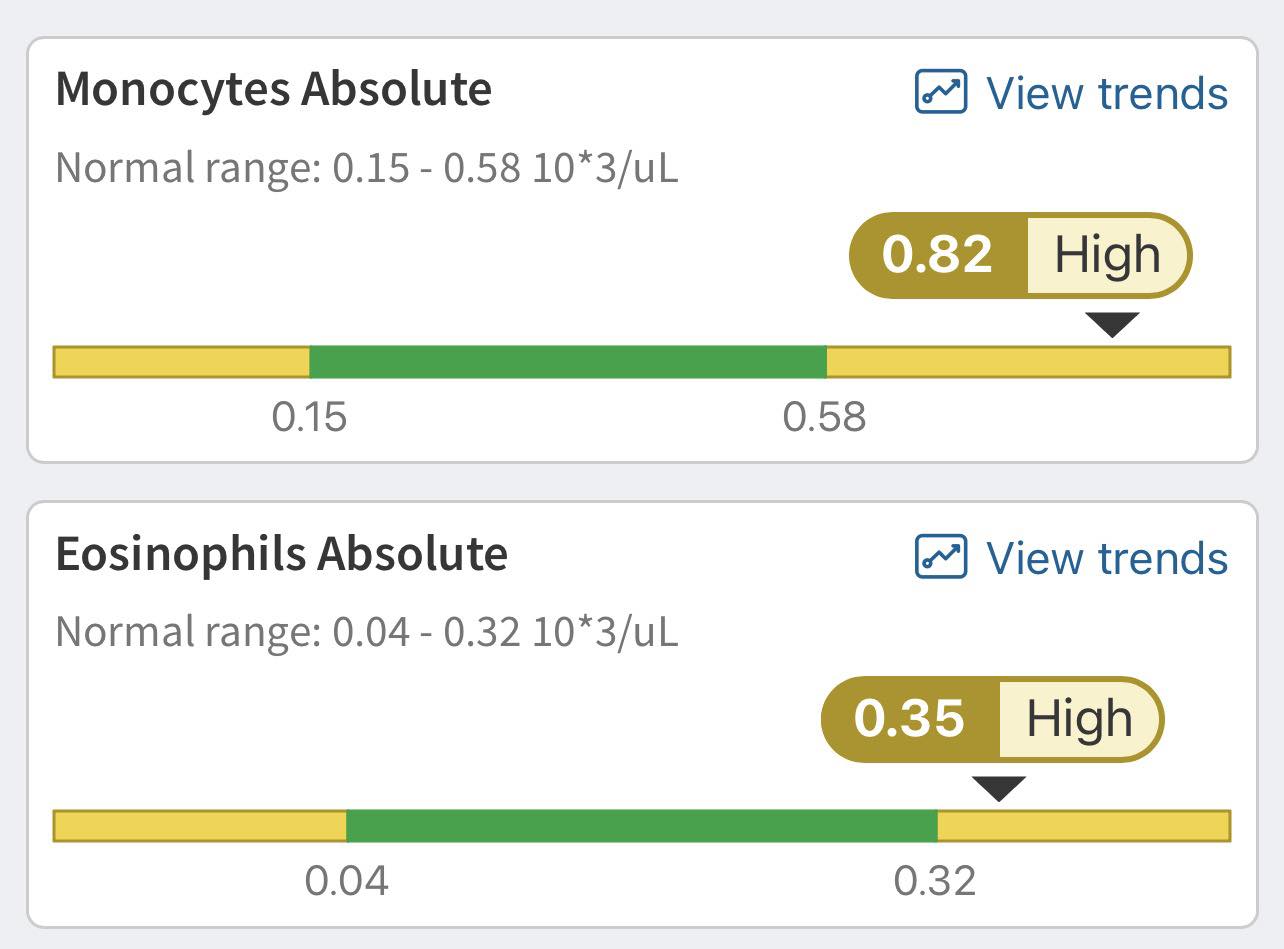Click the trend chart icon for Eosinophils Absolute
Image resolution: width=1284 pixels, height=949 pixels.
click(941, 557)
